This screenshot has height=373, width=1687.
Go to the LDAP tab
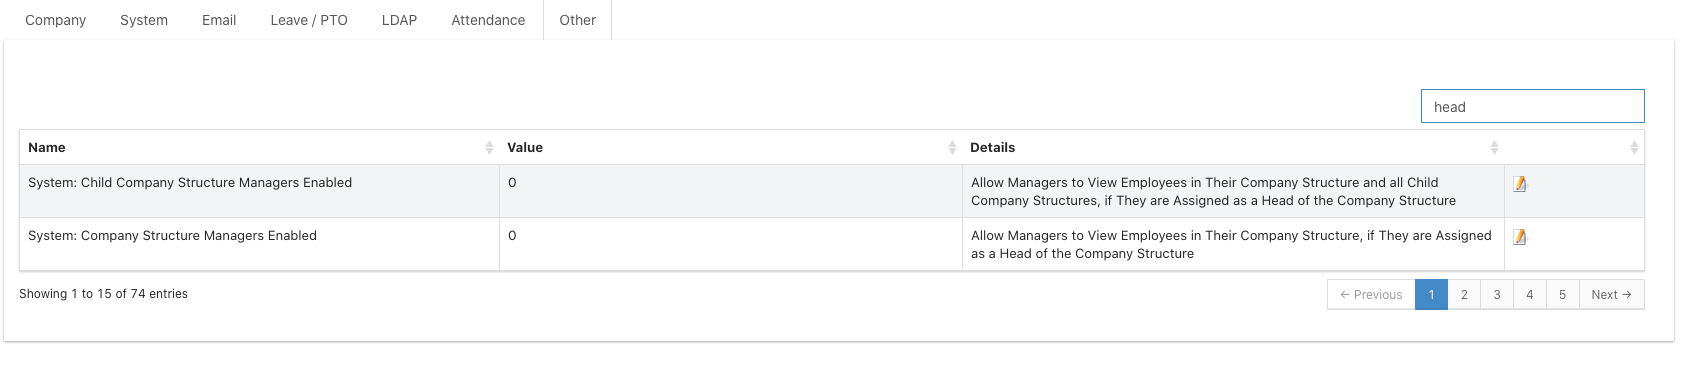(x=399, y=20)
